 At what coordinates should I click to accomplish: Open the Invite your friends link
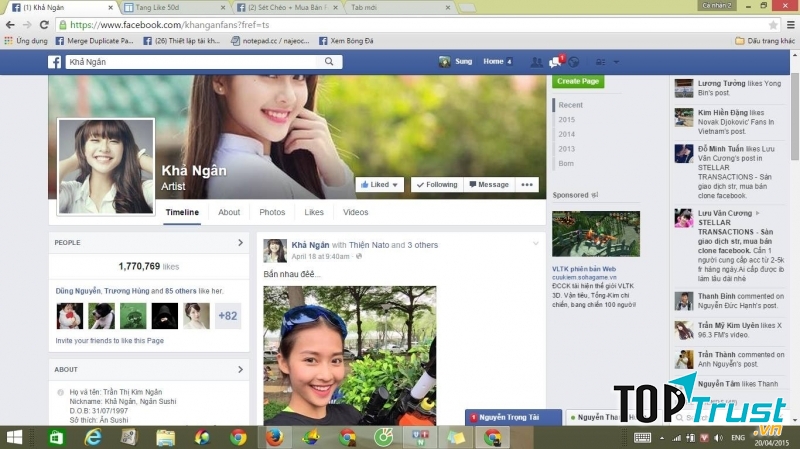(x=110, y=340)
